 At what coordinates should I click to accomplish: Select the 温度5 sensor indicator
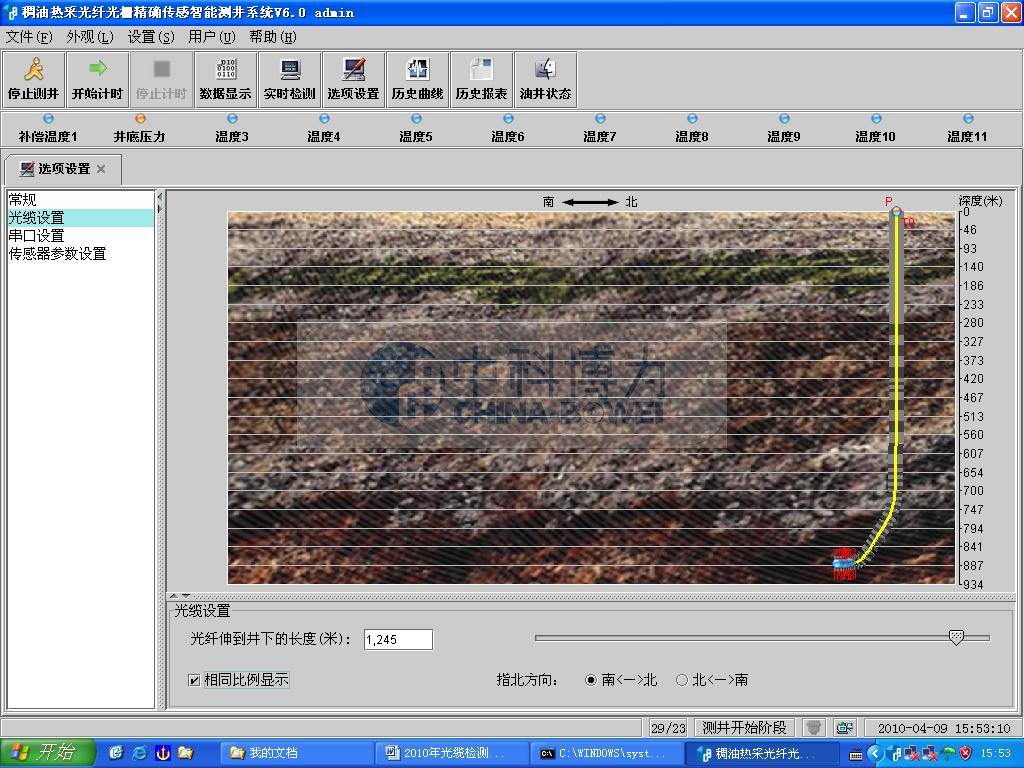416,129
